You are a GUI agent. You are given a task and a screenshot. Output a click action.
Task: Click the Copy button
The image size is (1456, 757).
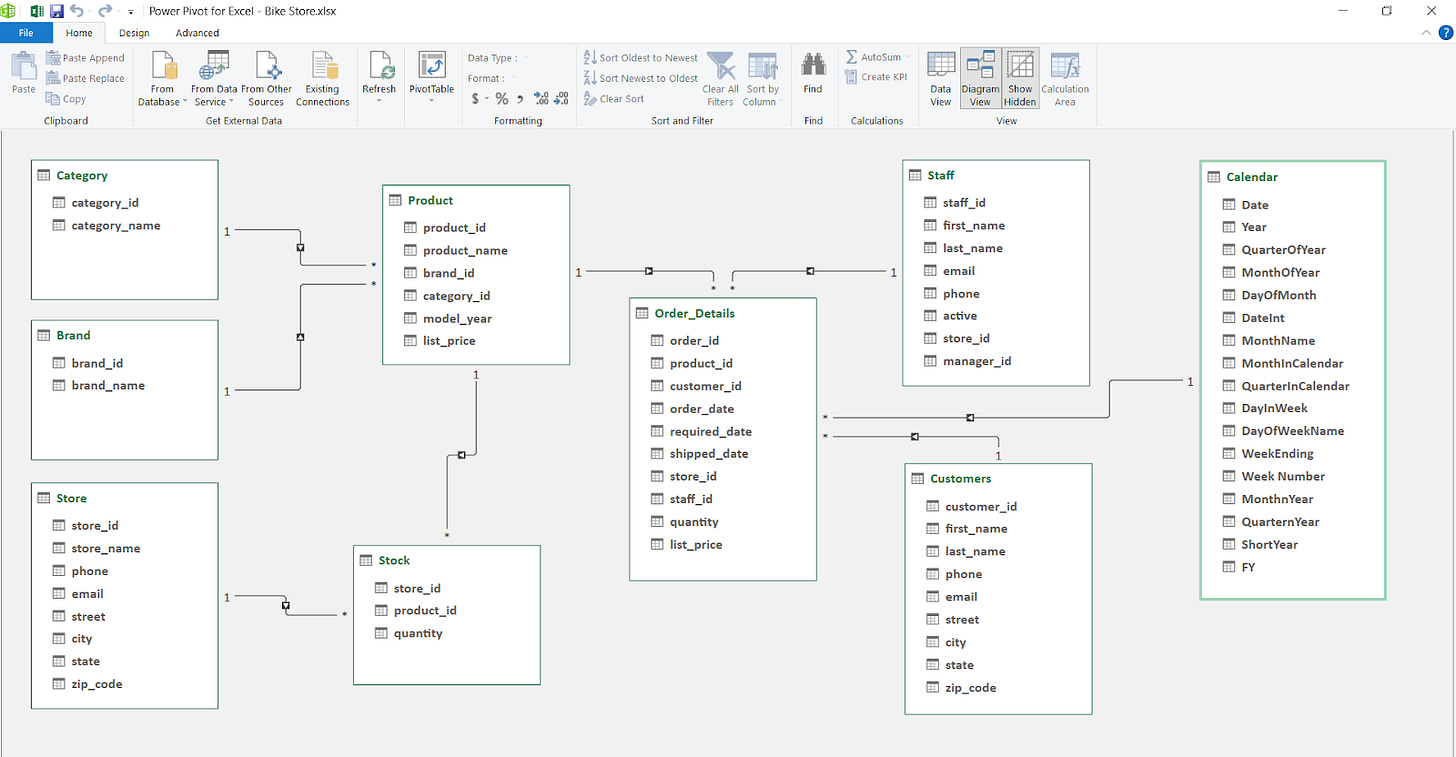tap(66, 99)
